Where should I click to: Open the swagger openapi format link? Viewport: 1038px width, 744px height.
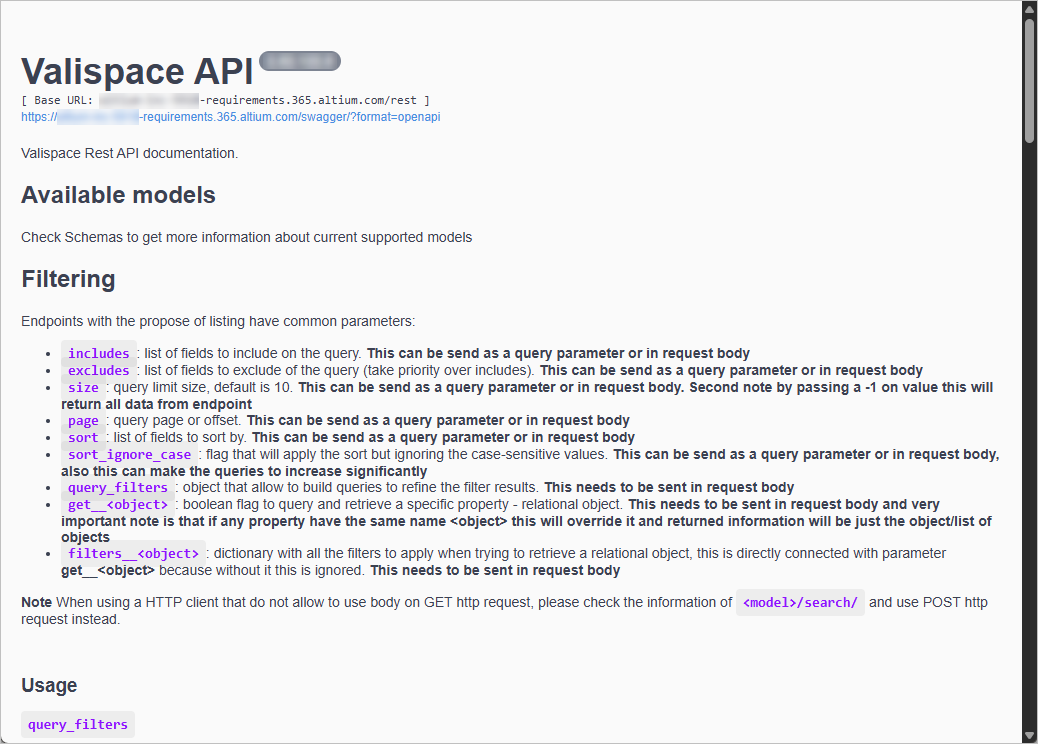(230, 117)
